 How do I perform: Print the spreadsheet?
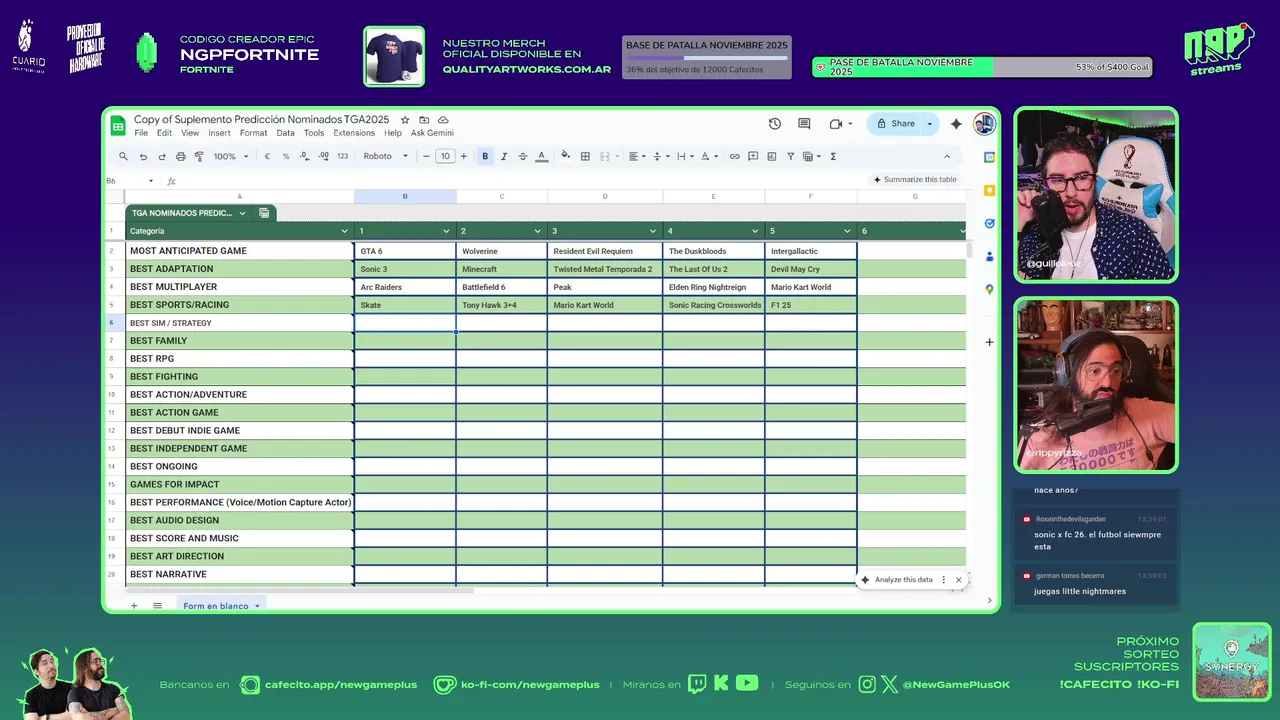180,156
